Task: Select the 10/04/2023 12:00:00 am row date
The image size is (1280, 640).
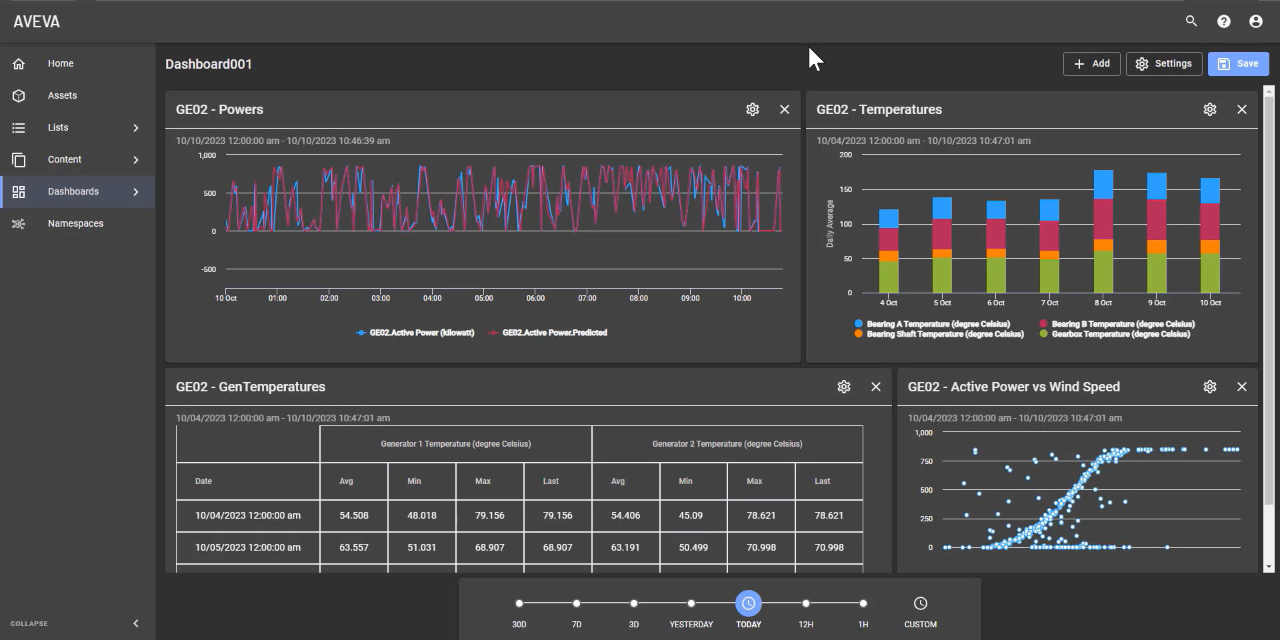Action: [248, 516]
